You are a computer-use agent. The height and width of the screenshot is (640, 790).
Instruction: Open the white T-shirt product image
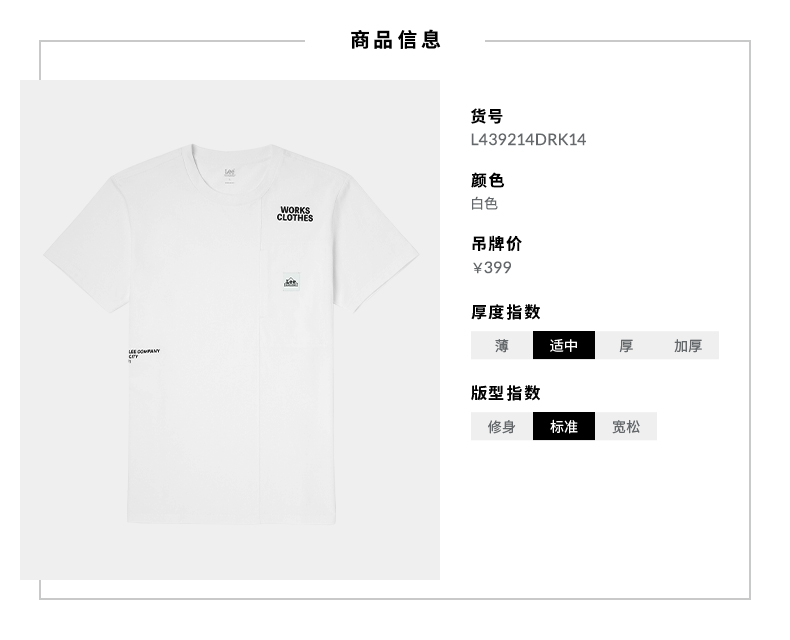pos(230,330)
